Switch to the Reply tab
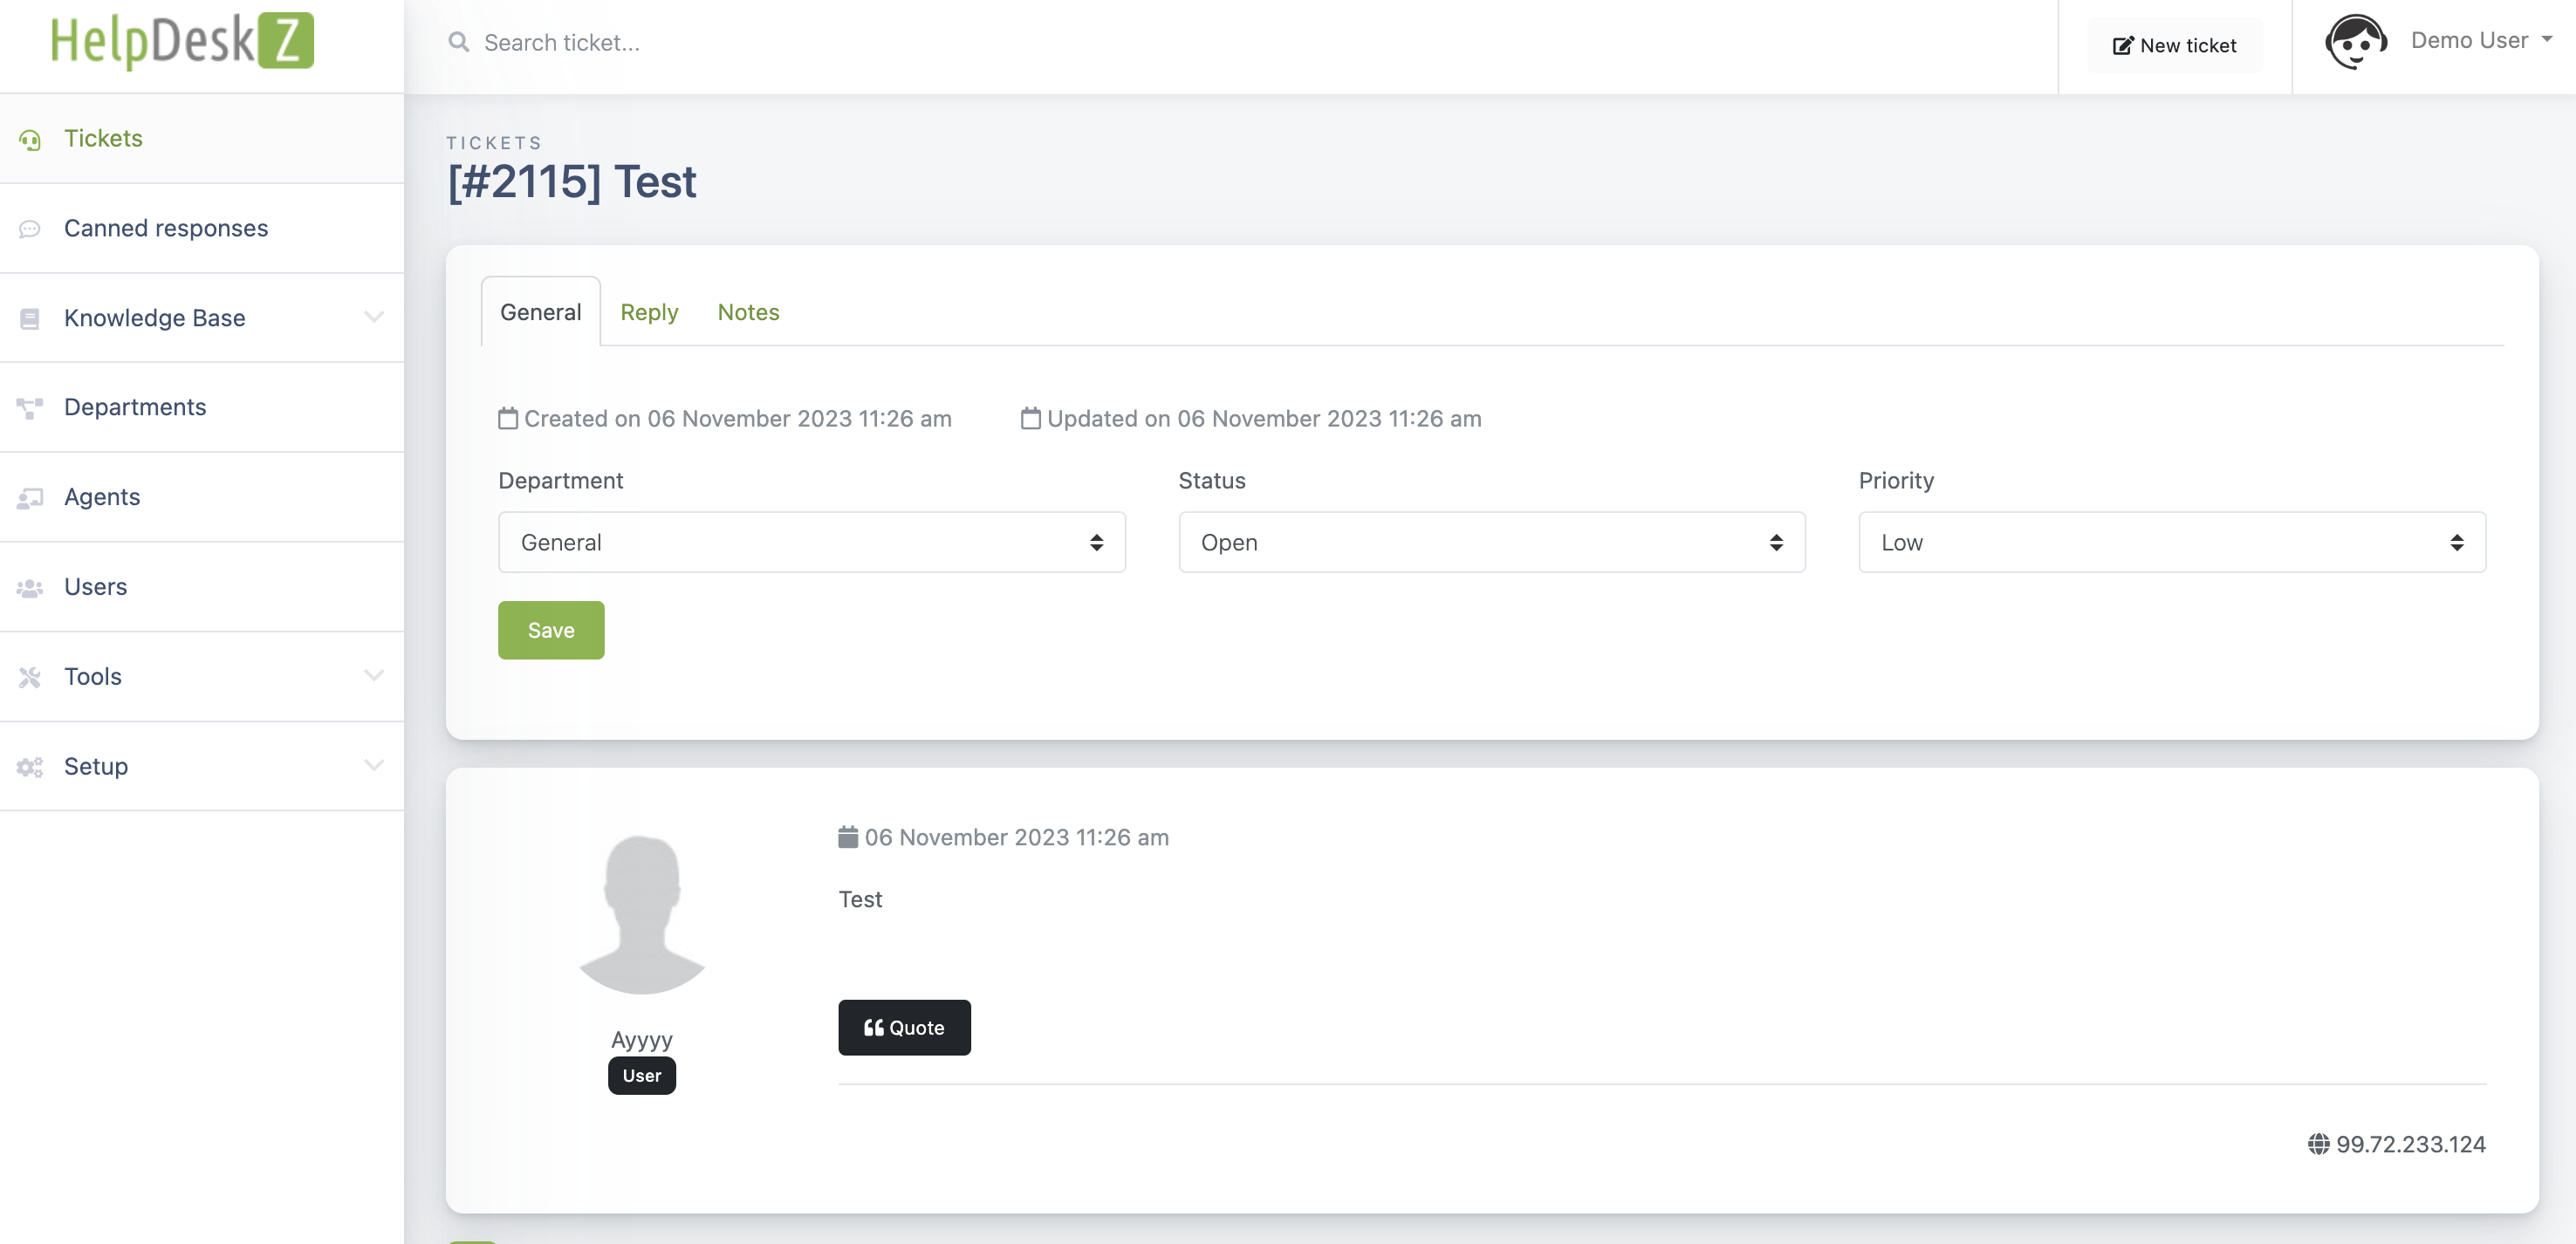 (x=648, y=312)
